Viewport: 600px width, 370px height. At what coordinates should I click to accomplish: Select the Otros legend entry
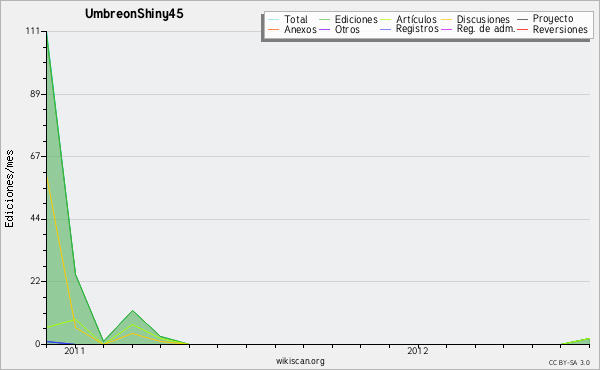pyautogui.click(x=347, y=29)
